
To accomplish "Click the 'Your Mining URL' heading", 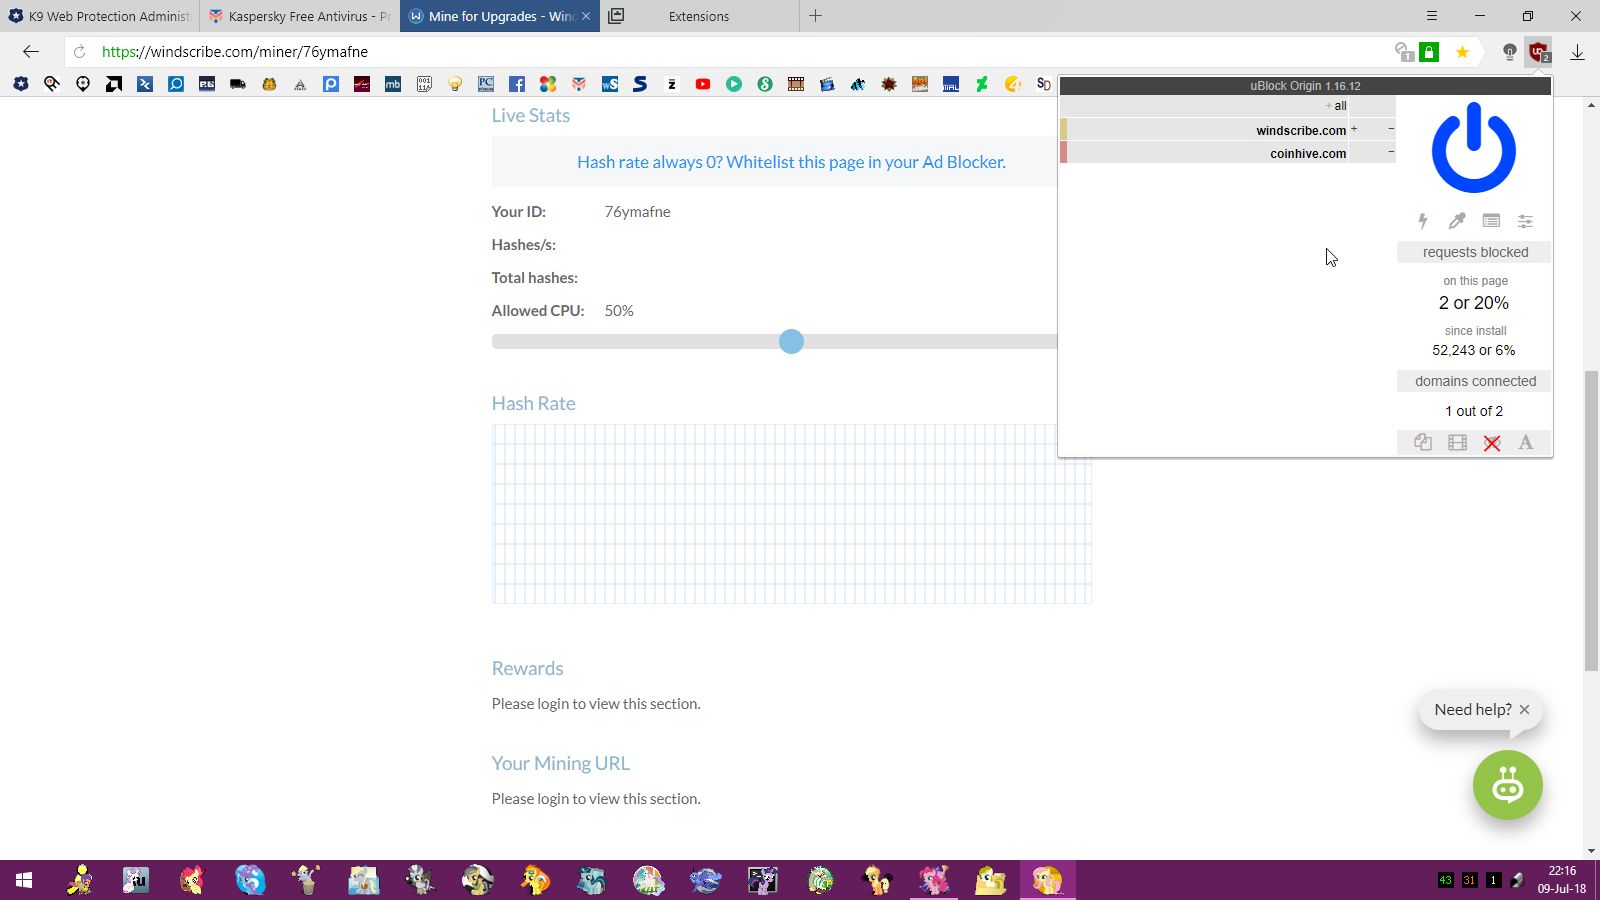I will (561, 764).
